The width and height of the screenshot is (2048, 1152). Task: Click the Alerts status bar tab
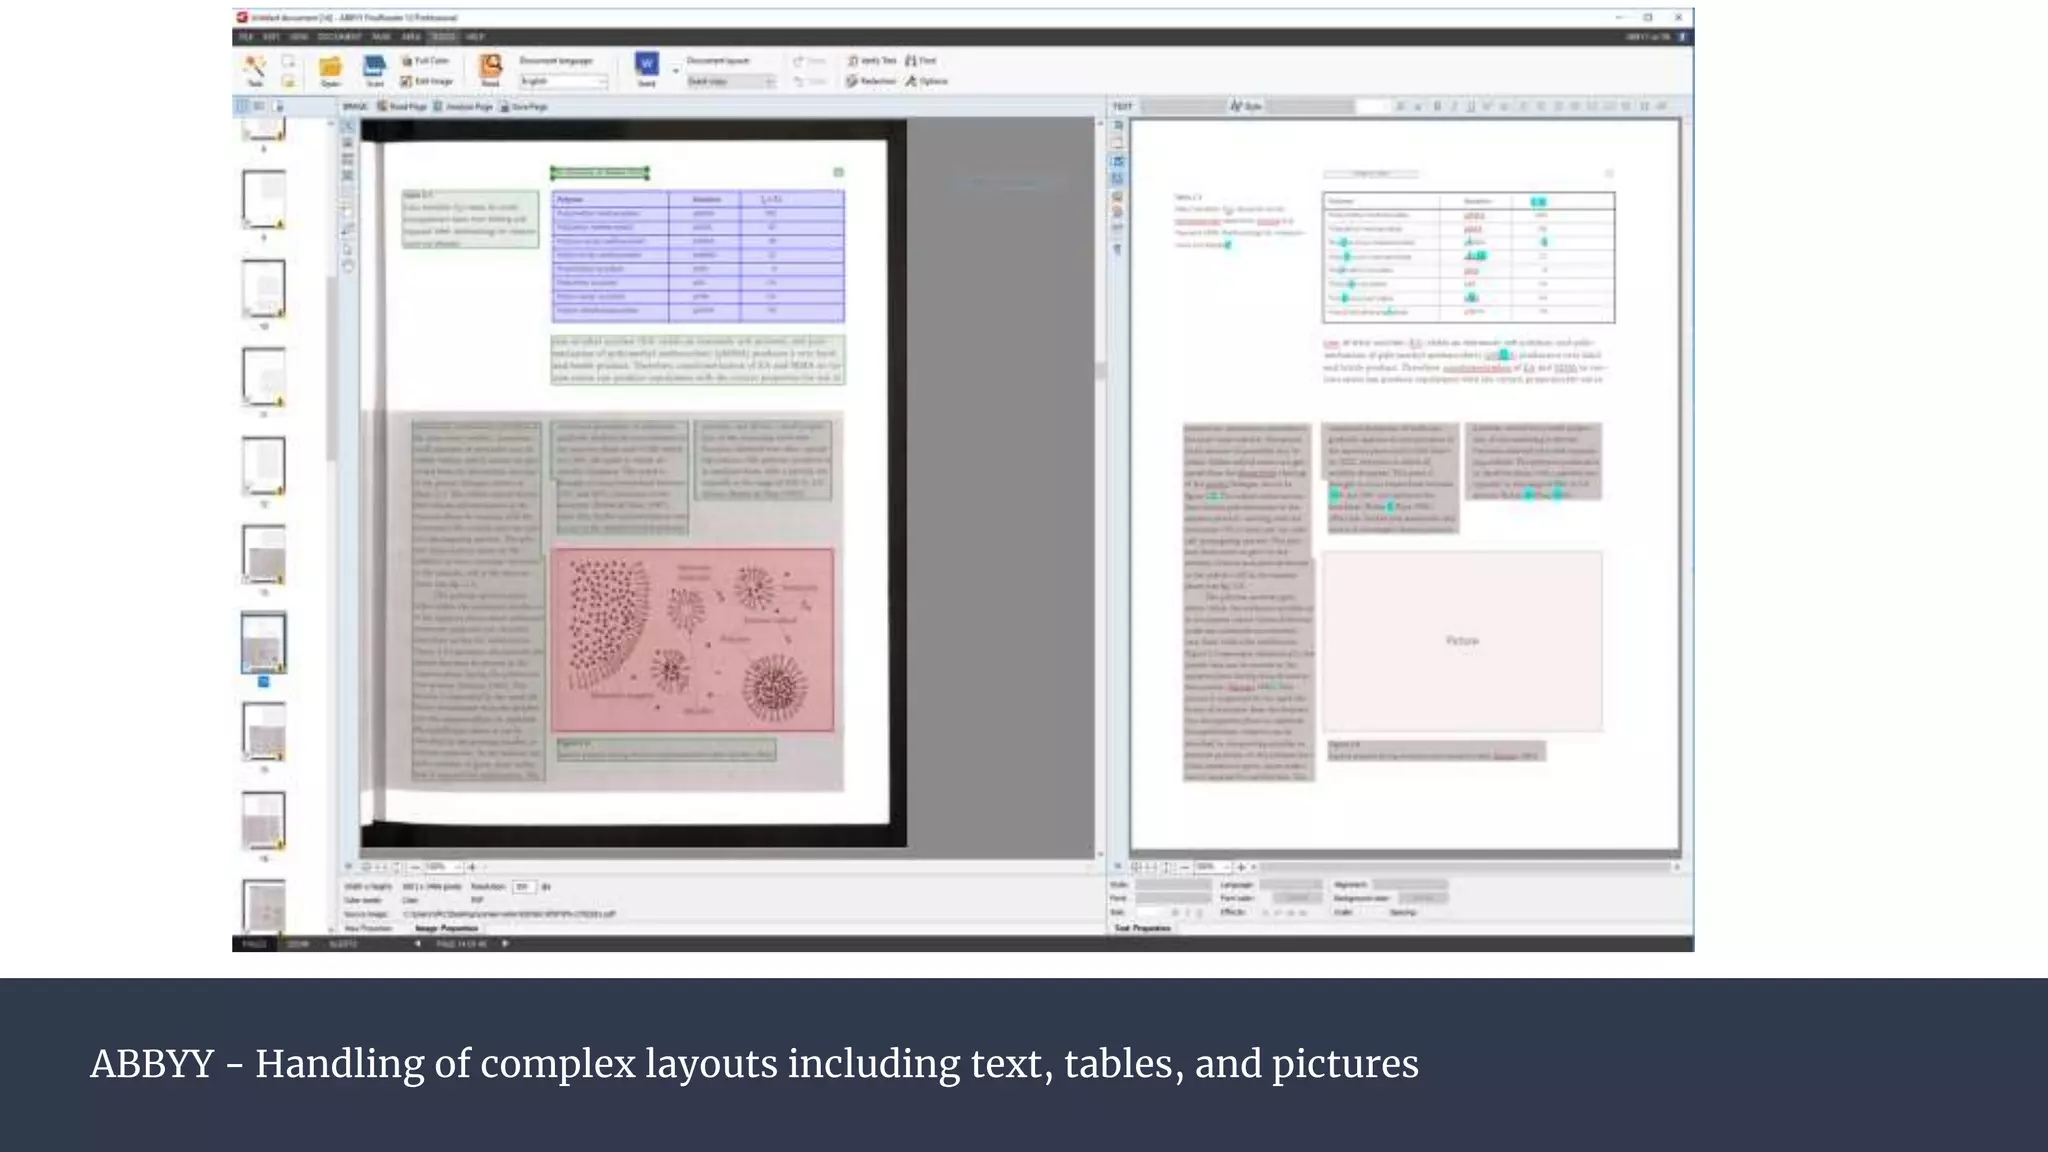pos(343,944)
